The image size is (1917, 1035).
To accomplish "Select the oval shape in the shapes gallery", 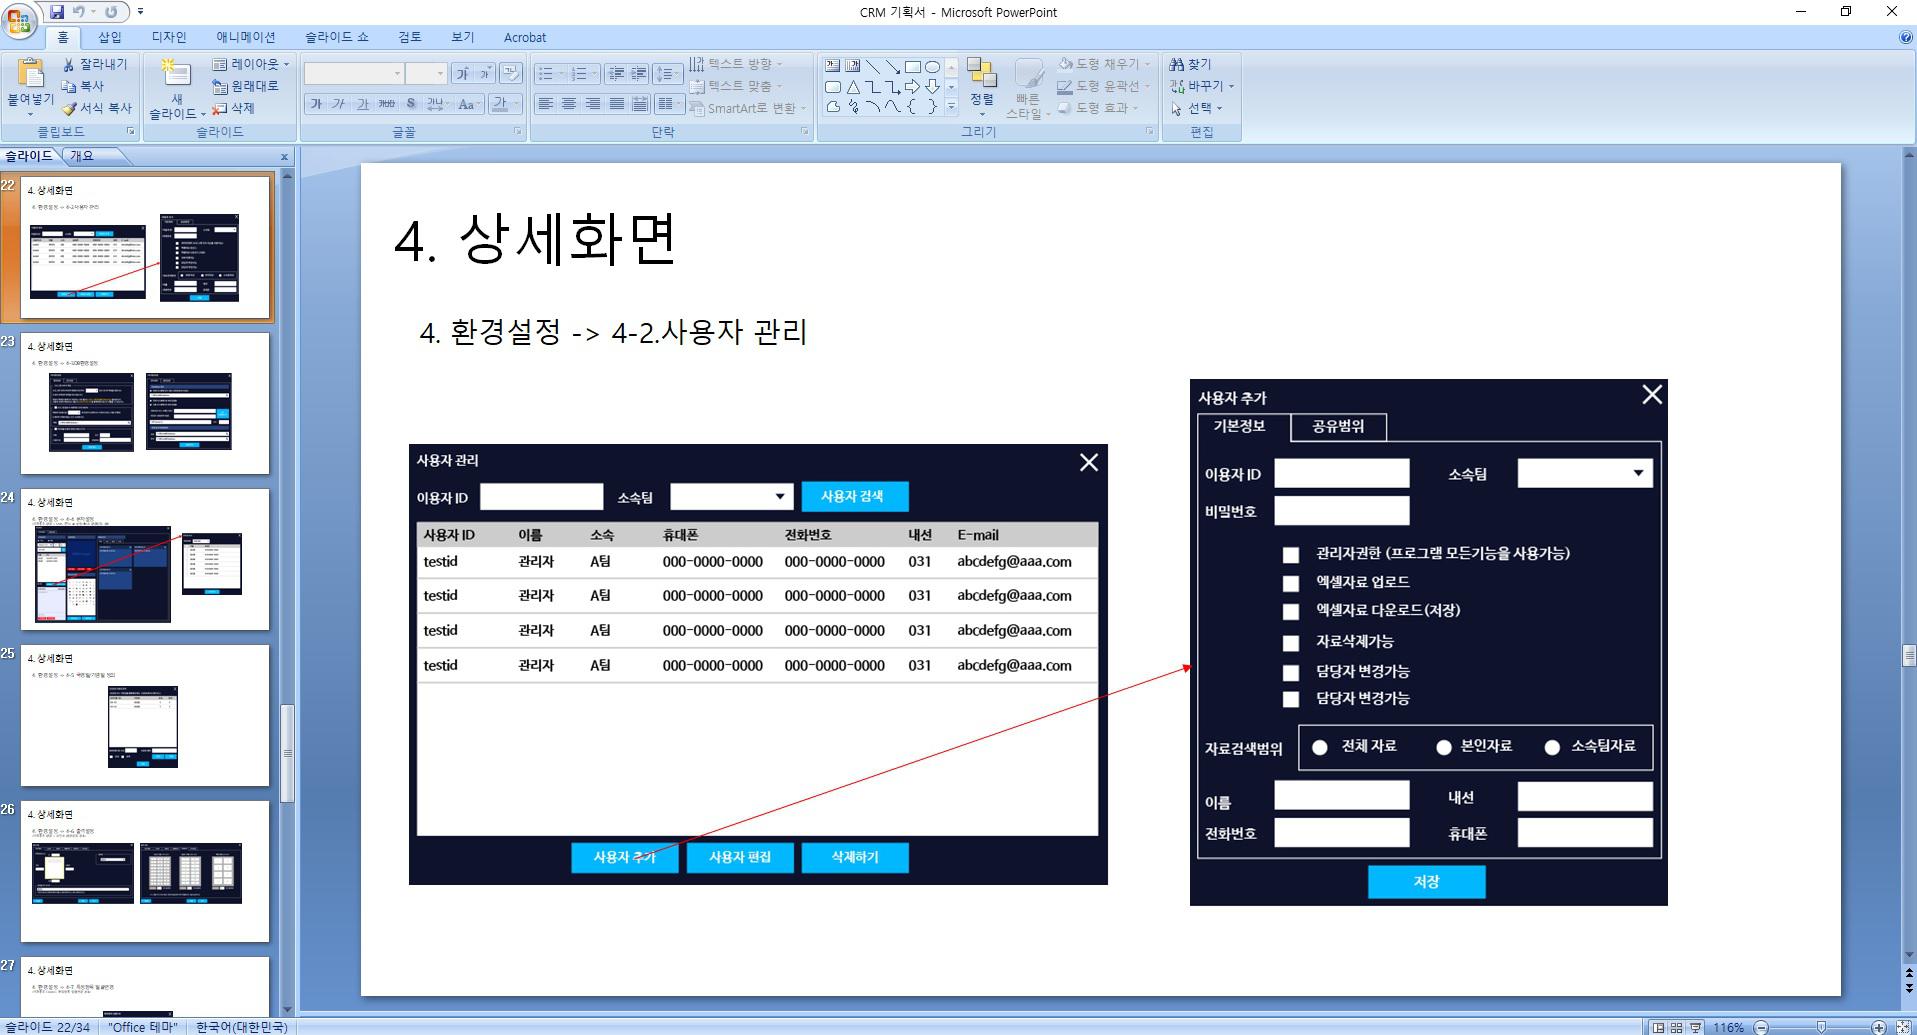I will pos(932,67).
